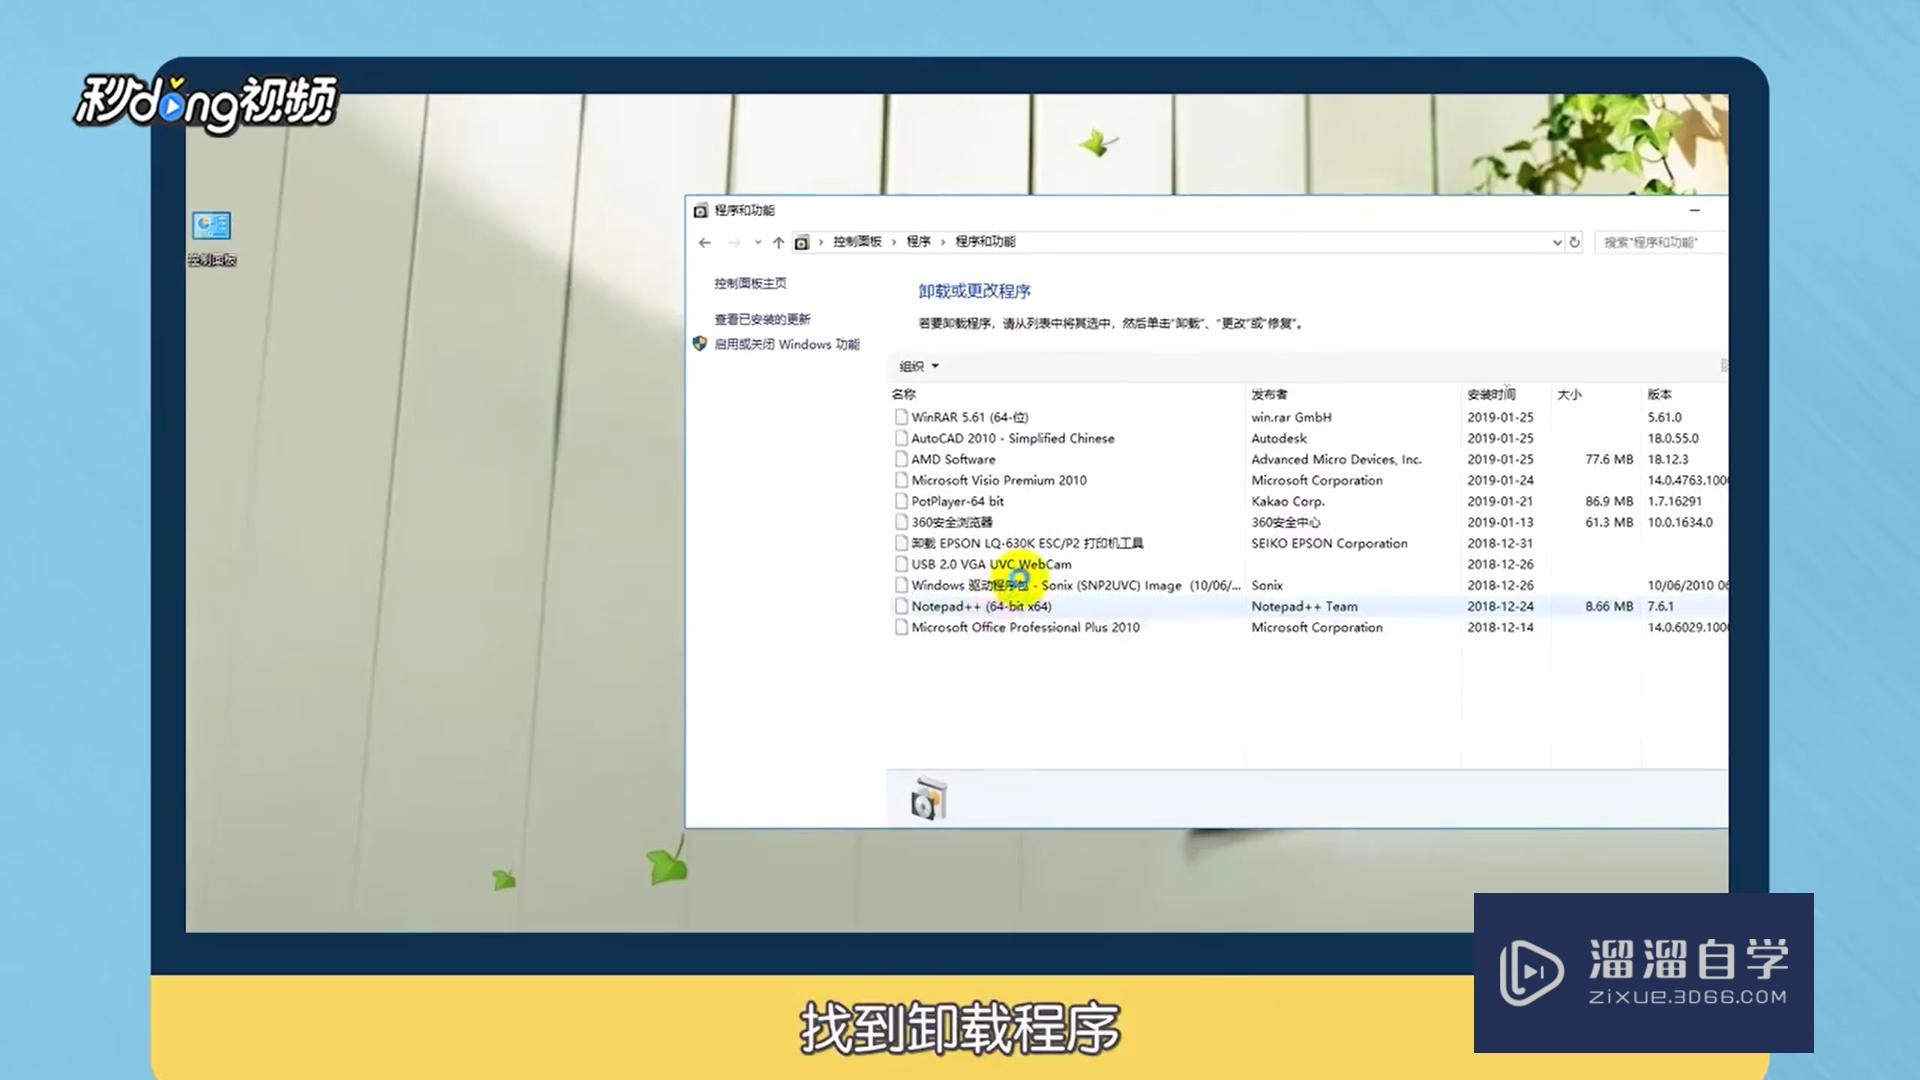Open the Control Panel desktop icon

pos(212,238)
